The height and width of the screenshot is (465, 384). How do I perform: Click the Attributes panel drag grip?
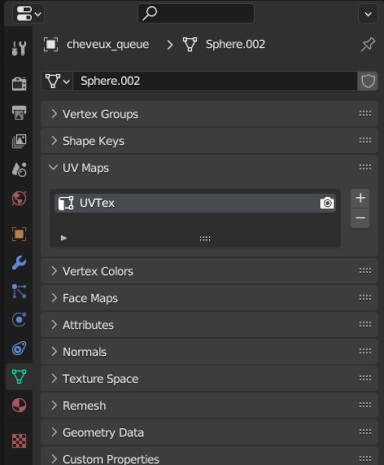pos(365,324)
